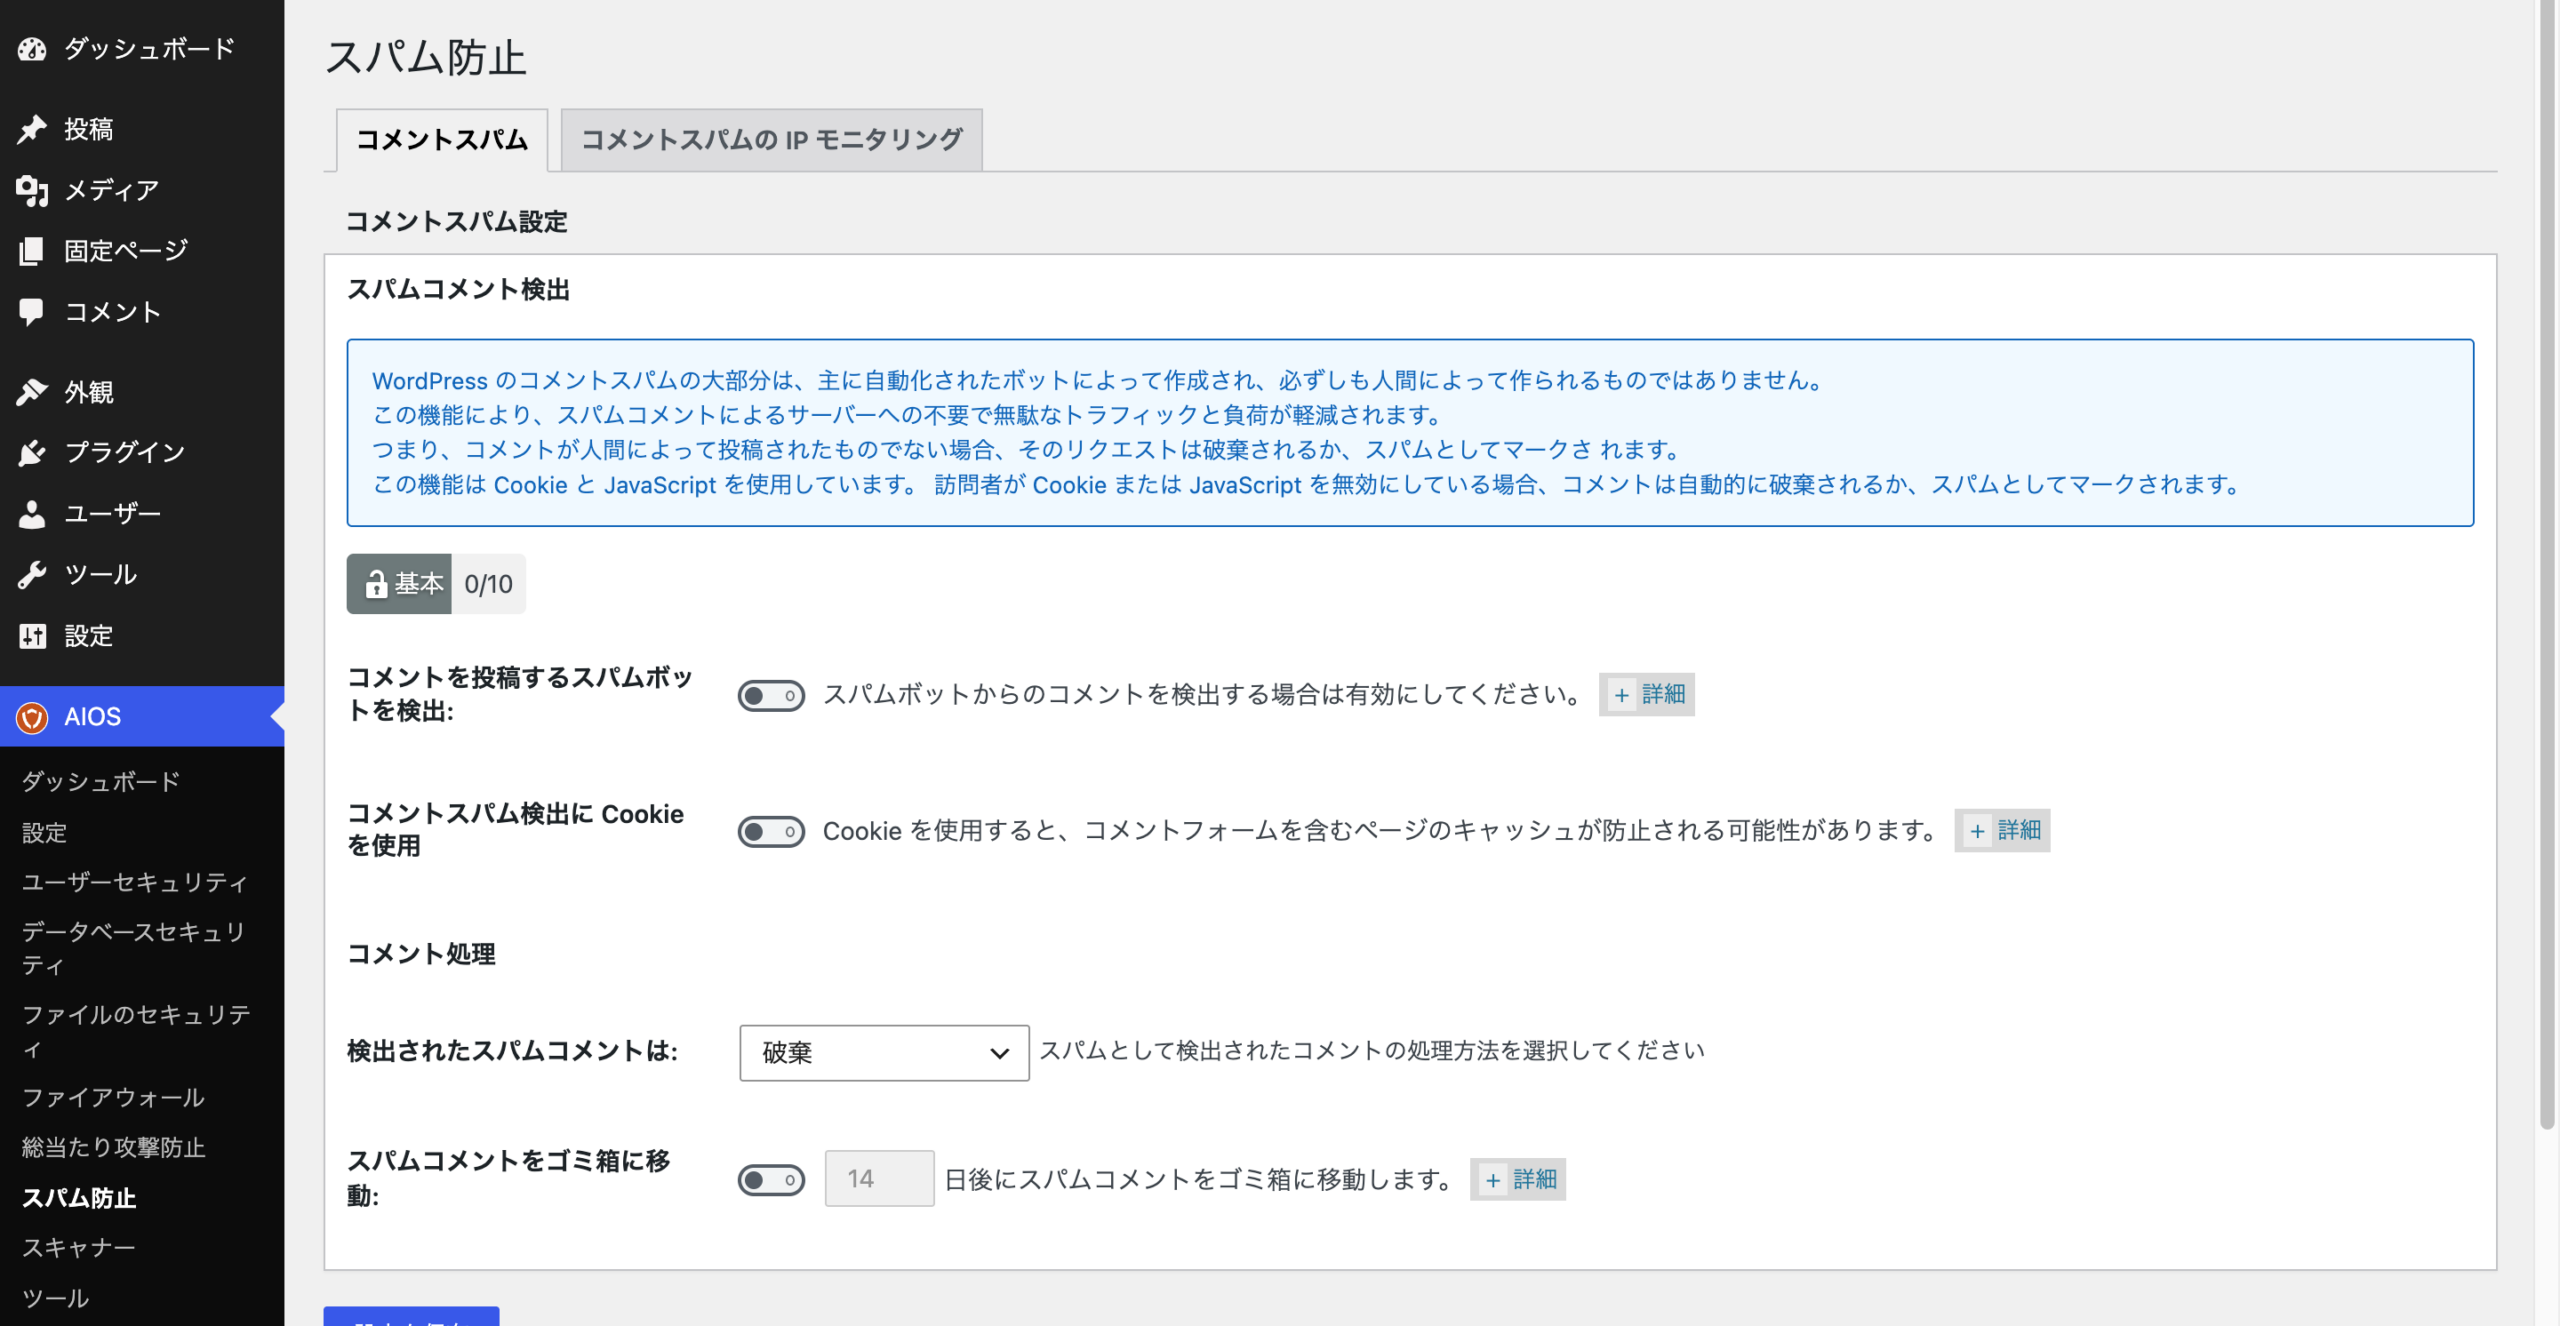Click the page vertical scrollbar
The height and width of the screenshot is (1326, 2560).
(x=2547, y=564)
